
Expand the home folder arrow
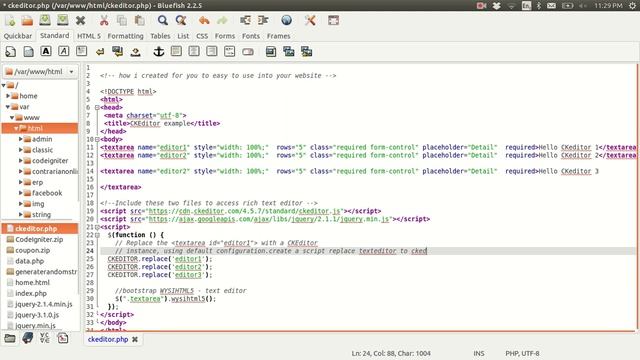click(x=8, y=96)
